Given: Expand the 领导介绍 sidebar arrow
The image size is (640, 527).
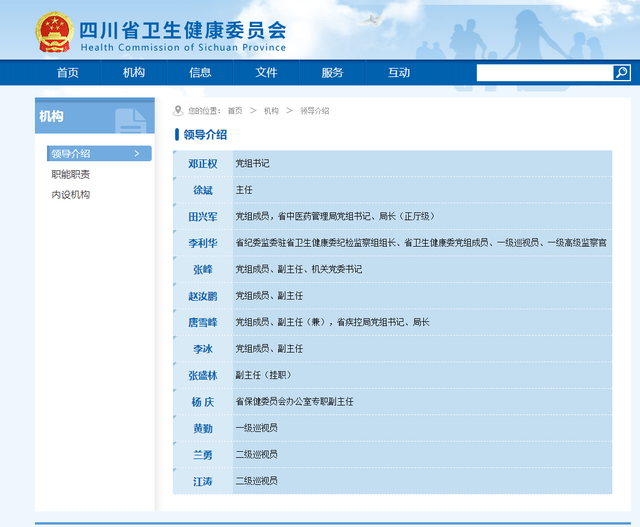Looking at the screenshot, I should [137, 154].
